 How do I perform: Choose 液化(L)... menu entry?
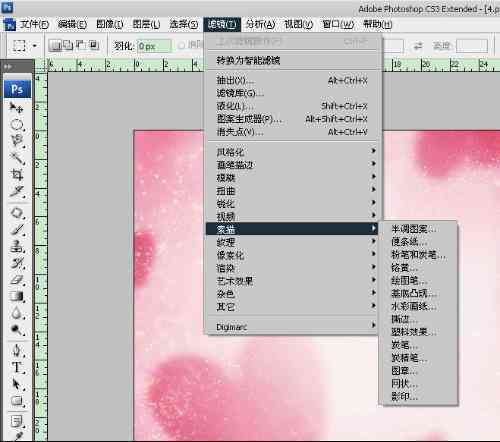click(292, 106)
